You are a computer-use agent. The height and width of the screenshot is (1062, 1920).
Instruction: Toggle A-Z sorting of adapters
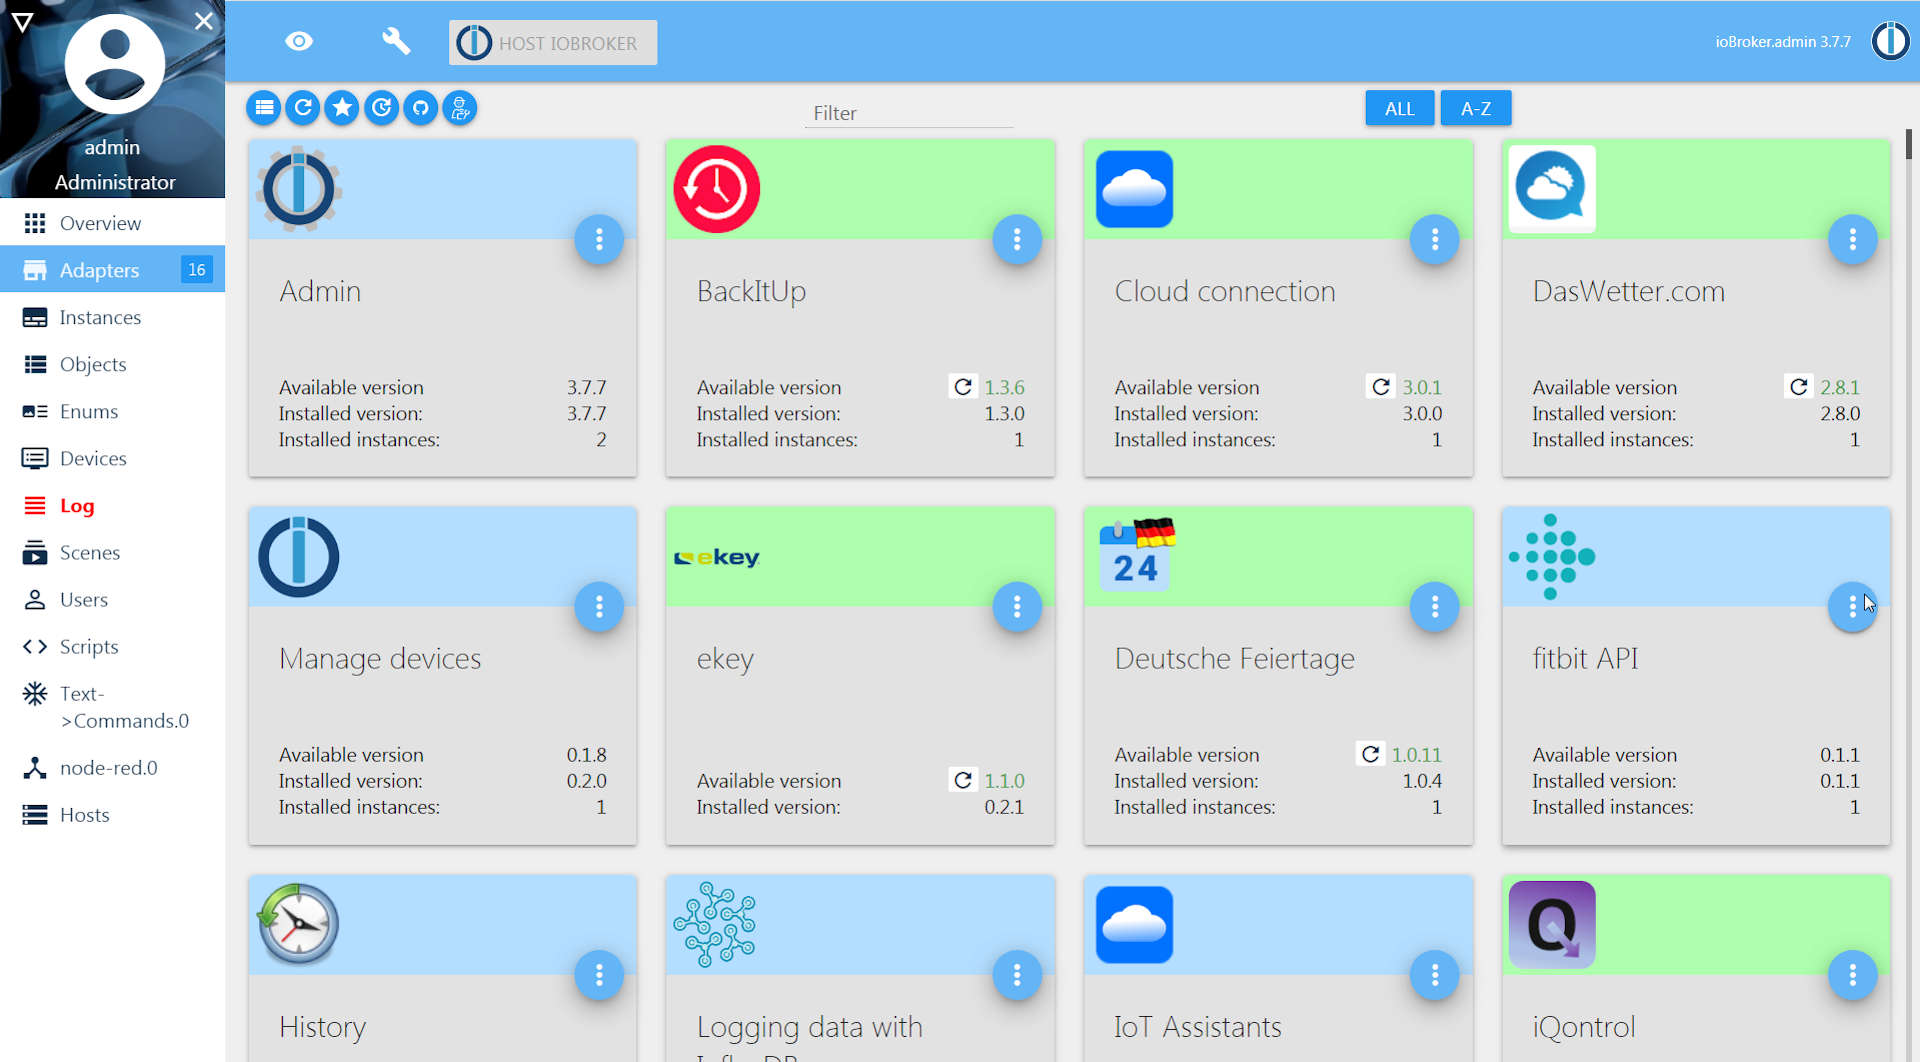1475,109
